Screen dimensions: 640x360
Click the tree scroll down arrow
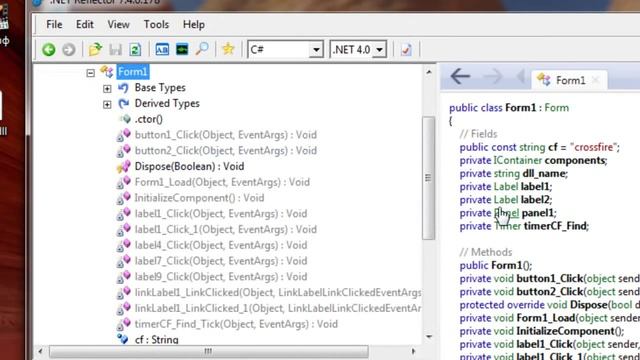click(x=429, y=337)
